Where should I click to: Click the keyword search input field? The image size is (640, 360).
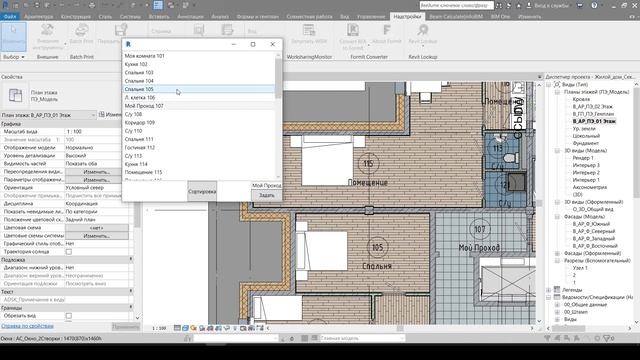click(x=456, y=5)
